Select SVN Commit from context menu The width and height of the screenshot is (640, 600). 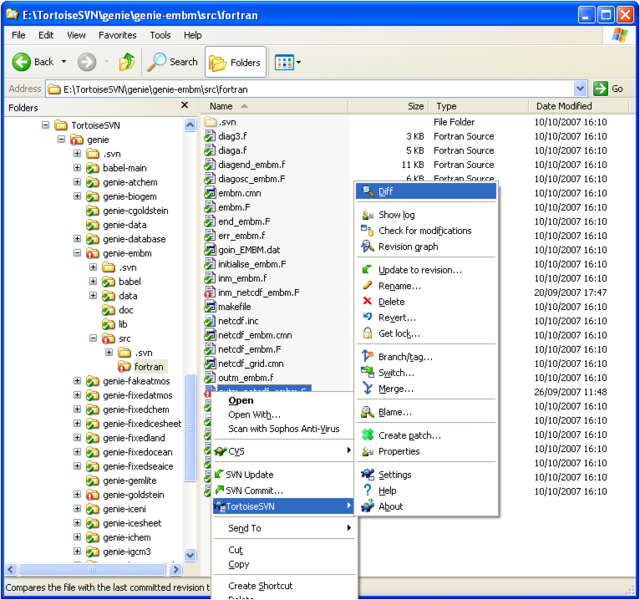click(x=254, y=490)
